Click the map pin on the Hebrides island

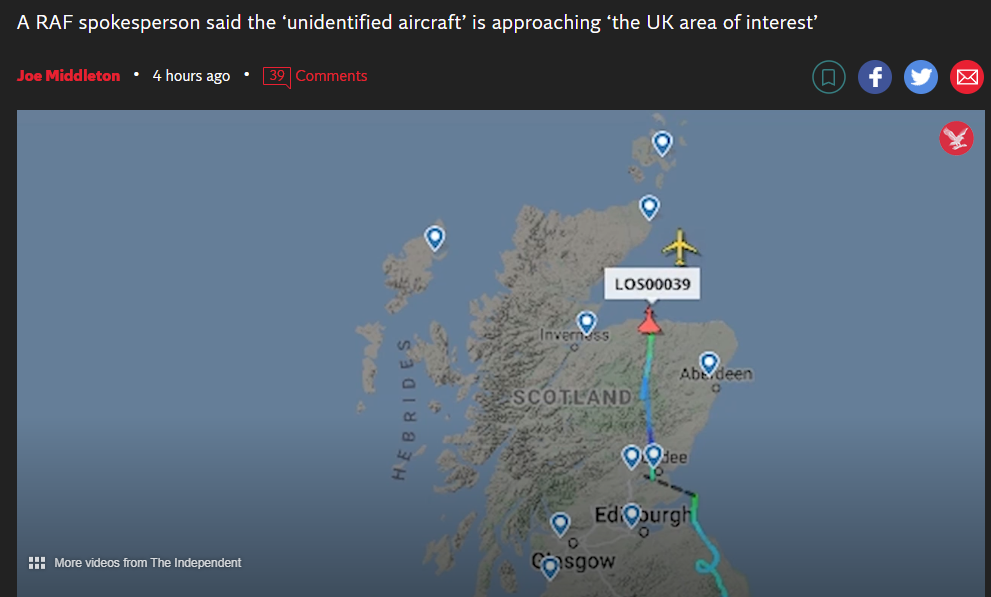(435, 237)
